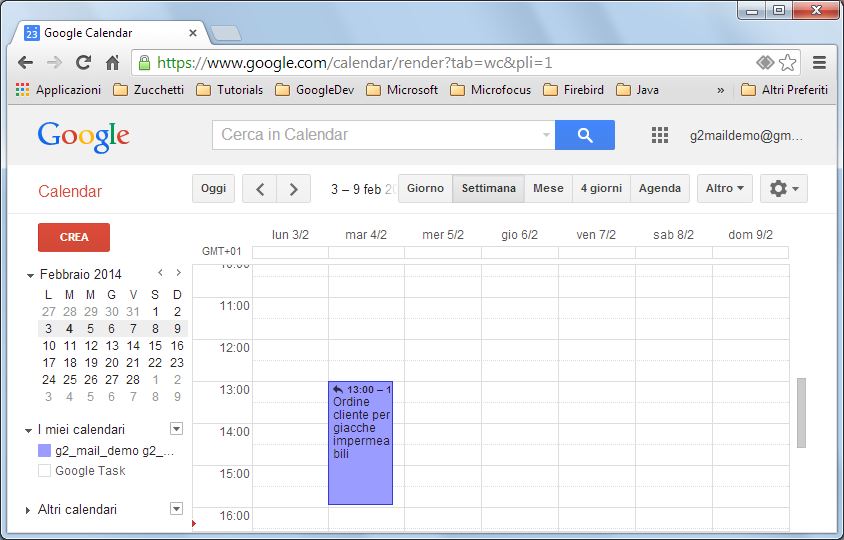Toggle the Google Task calendar checkbox
The height and width of the screenshot is (540, 844).
45,471
